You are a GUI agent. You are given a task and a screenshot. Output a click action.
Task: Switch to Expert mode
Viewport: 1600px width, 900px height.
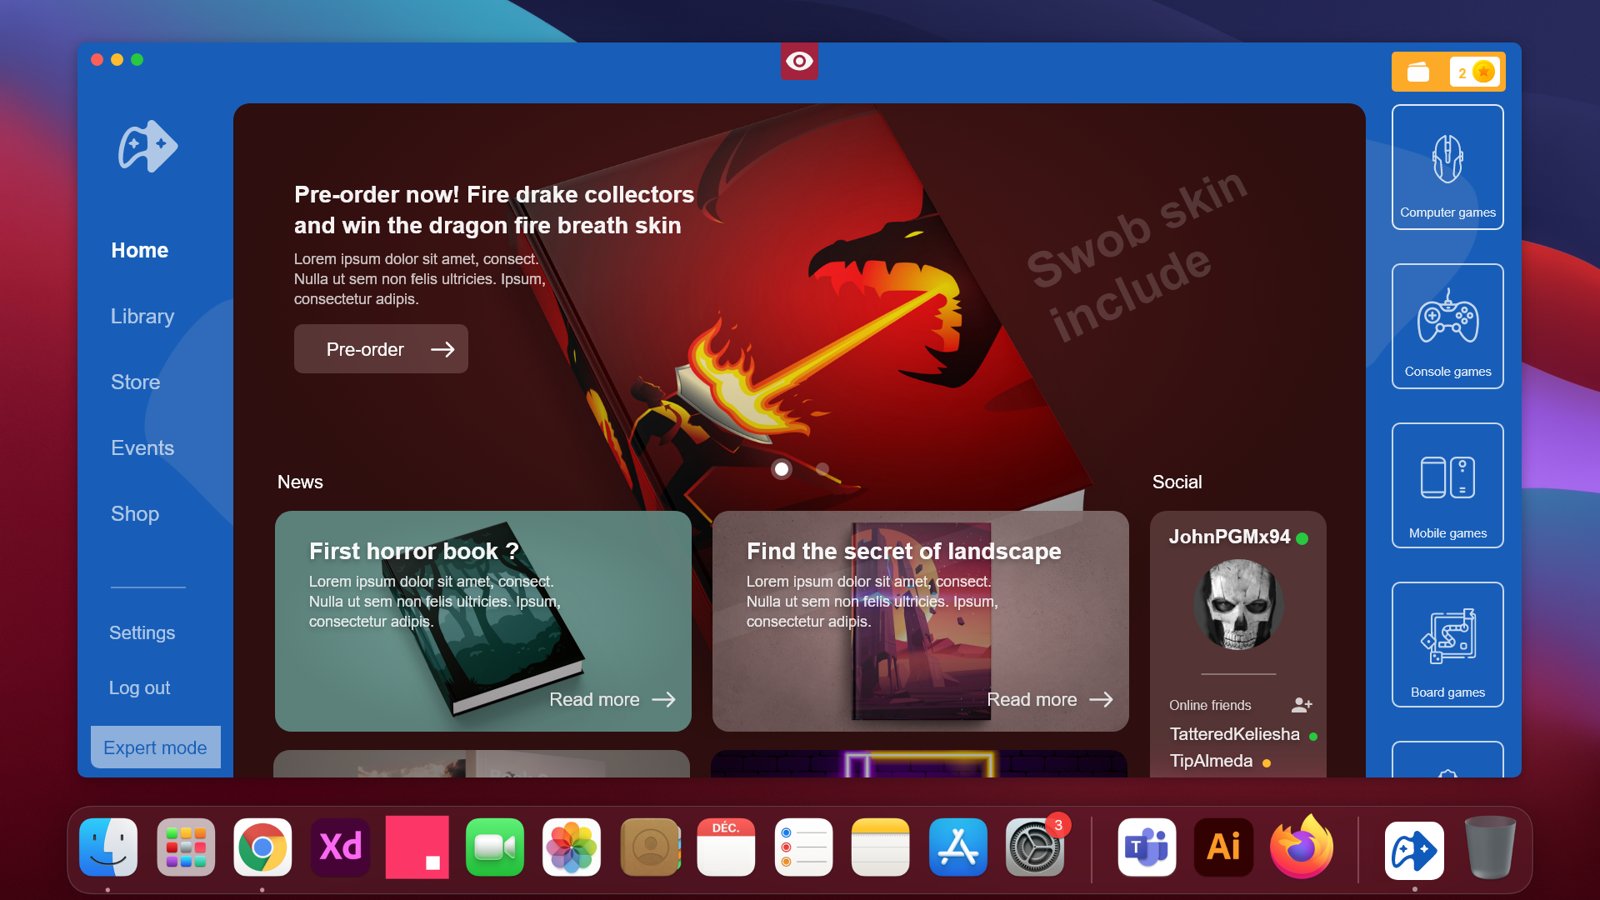coord(155,747)
